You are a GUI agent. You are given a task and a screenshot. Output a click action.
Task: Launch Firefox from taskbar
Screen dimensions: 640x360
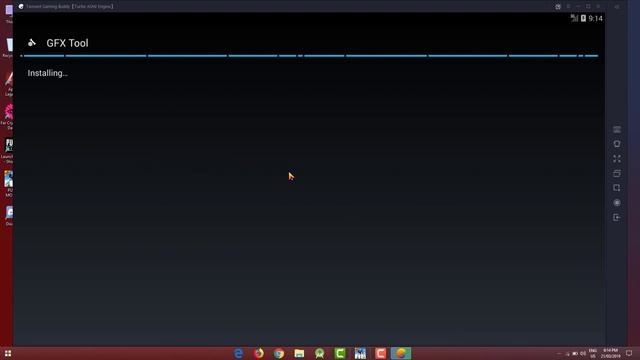pos(259,353)
